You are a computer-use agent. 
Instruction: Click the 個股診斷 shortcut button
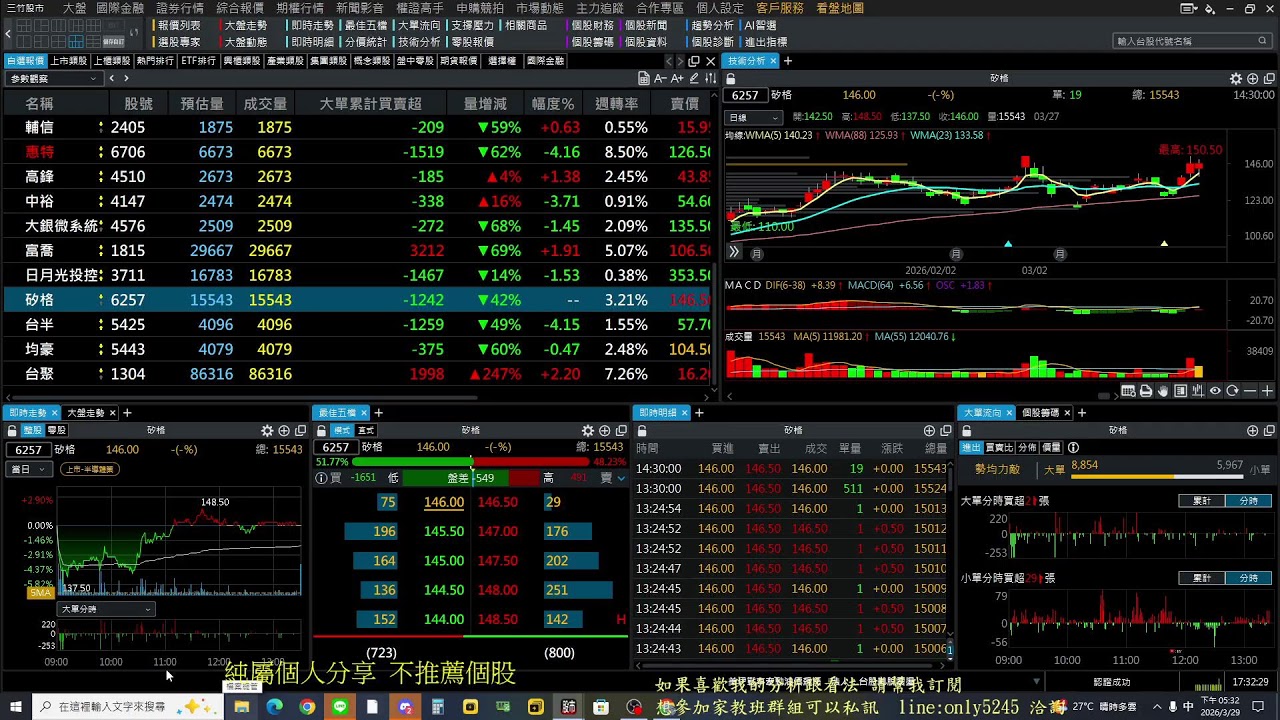pyautogui.click(x=712, y=42)
